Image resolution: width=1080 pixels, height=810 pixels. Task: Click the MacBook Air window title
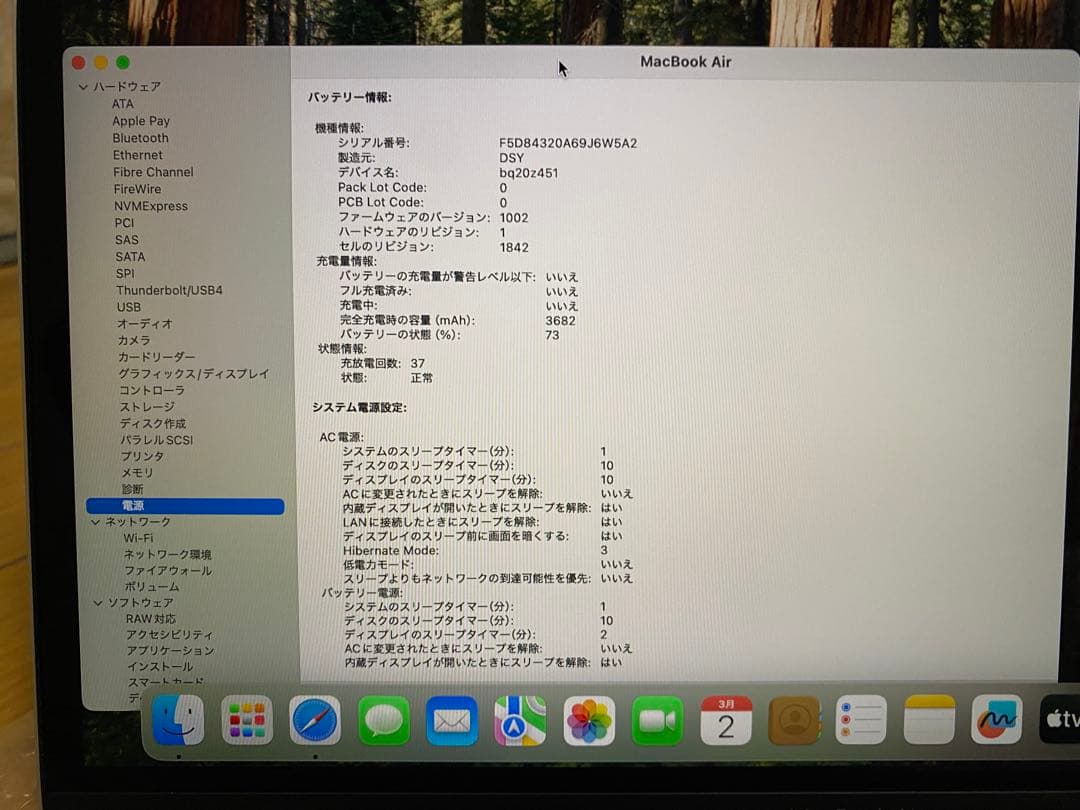[686, 62]
